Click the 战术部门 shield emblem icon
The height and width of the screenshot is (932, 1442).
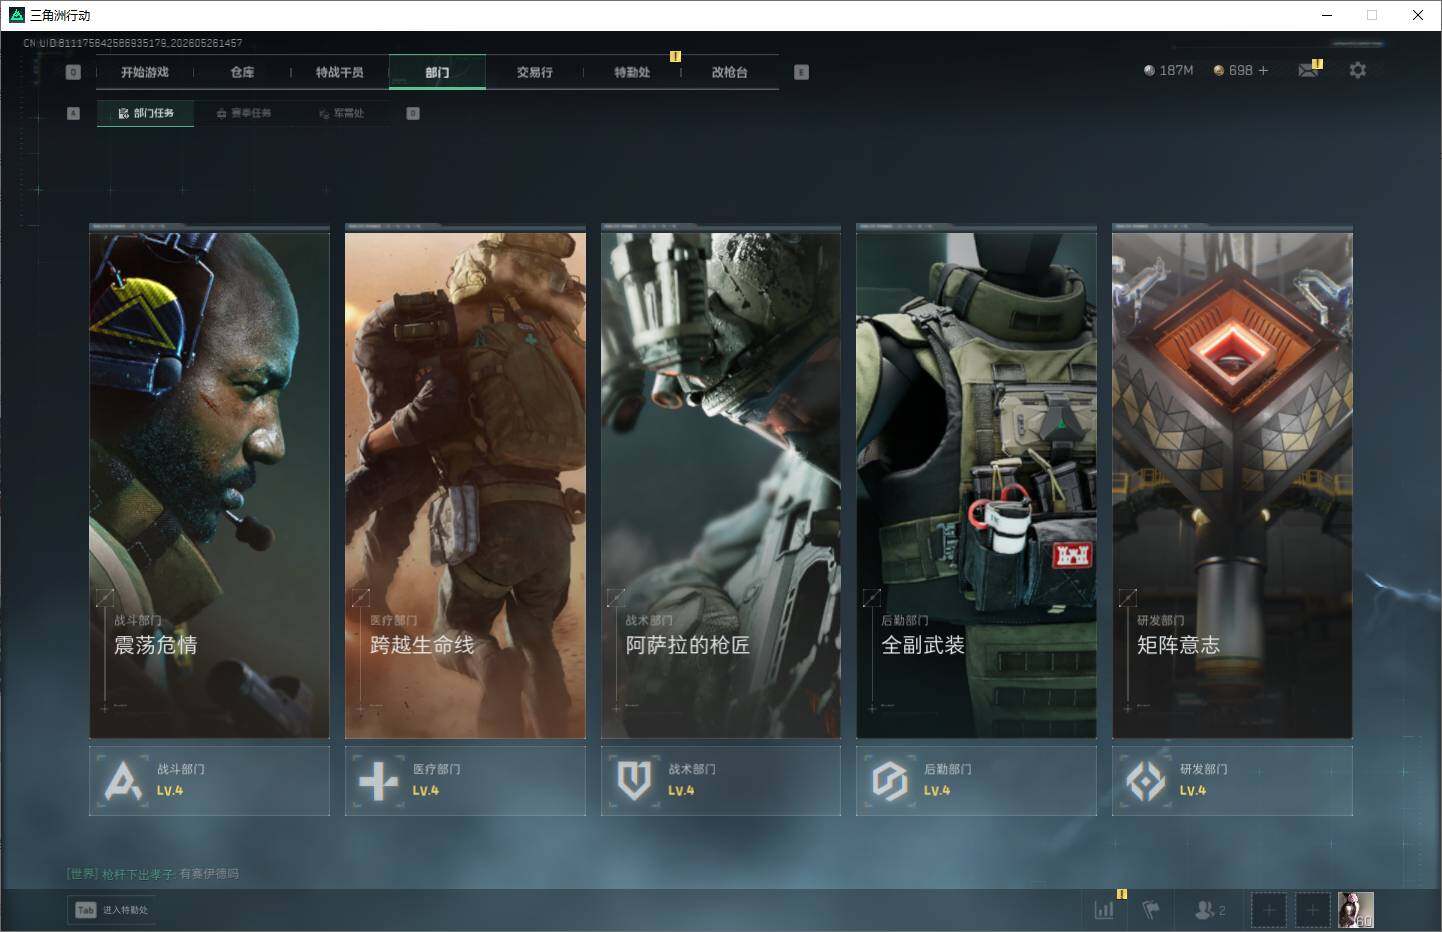pos(634,780)
